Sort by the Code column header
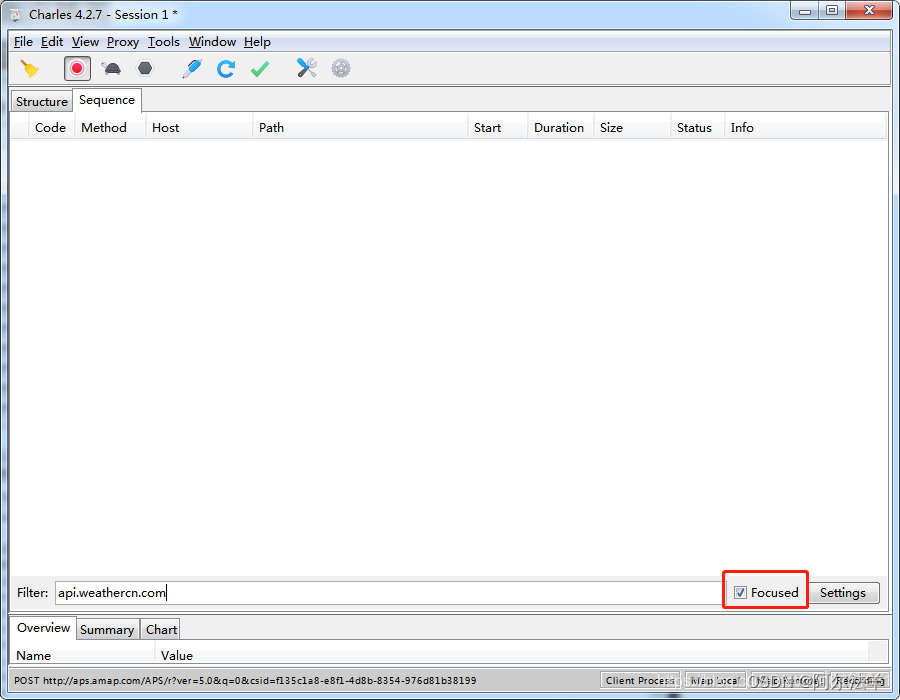This screenshot has width=900, height=700. point(51,127)
